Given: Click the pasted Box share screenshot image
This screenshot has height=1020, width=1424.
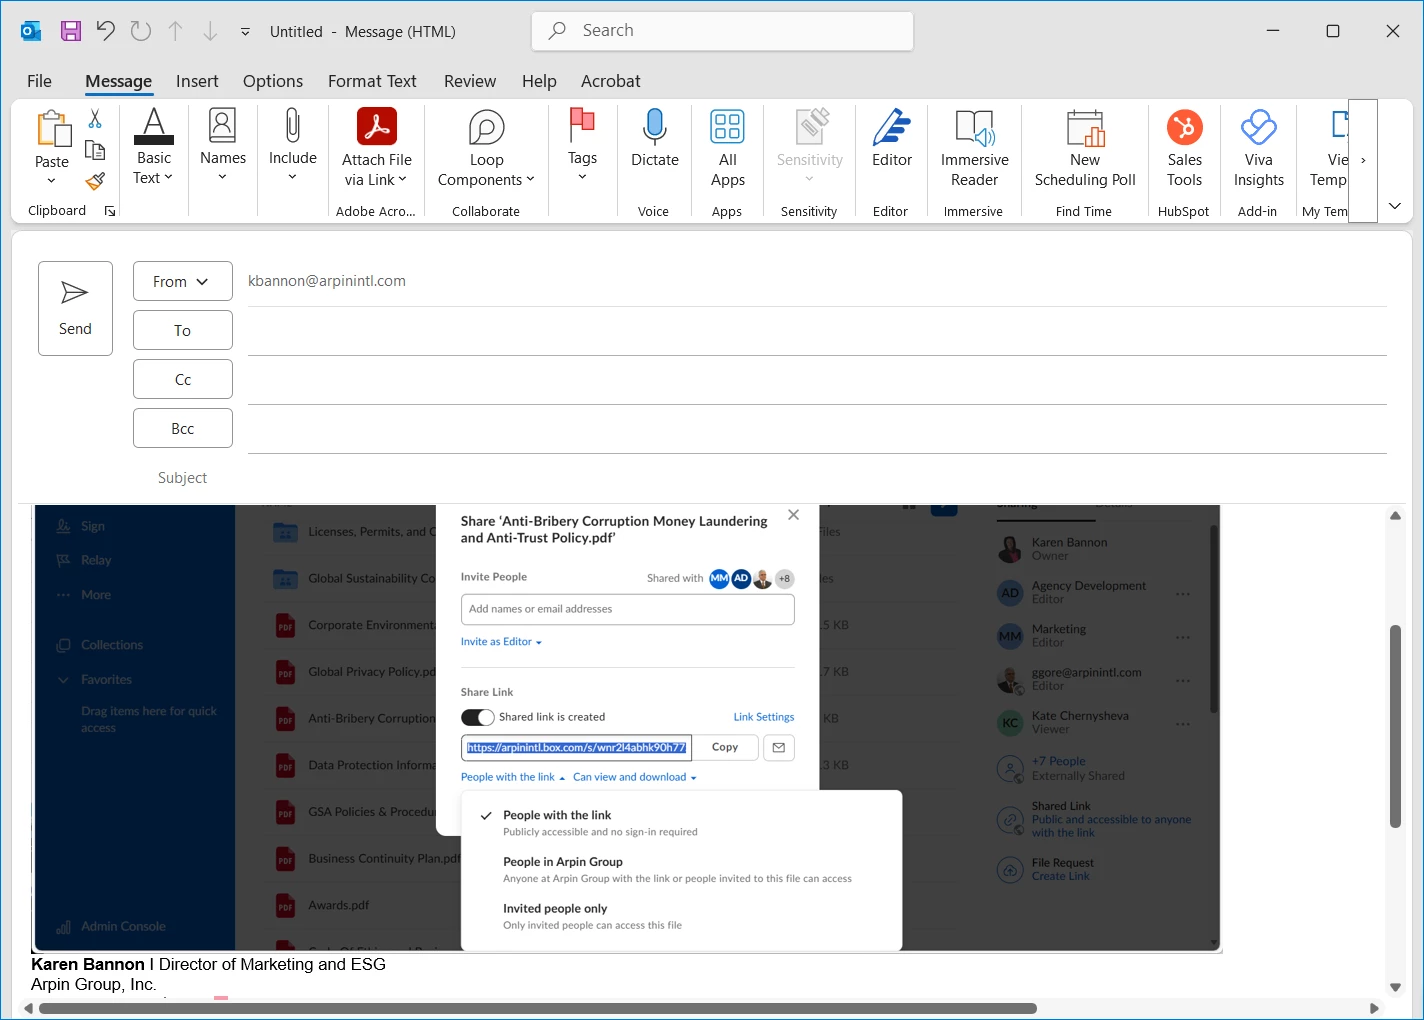Looking at the screenshot, I should click(627, 727).
